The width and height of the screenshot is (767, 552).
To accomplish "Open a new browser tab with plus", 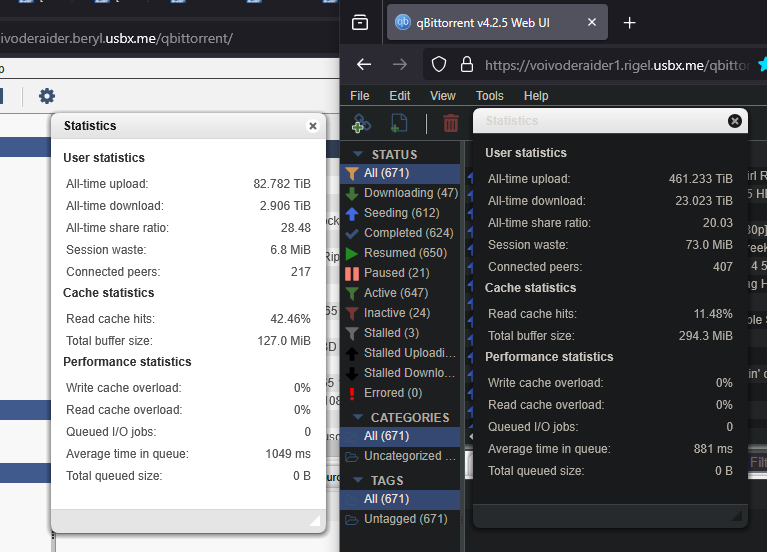I will (630, 23).
